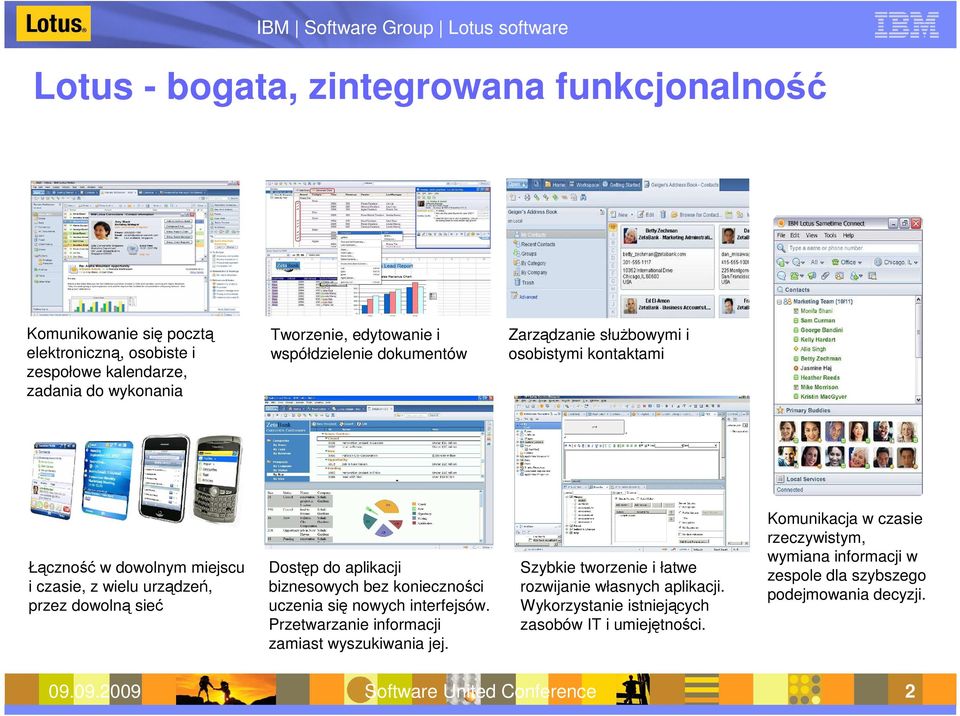Click the last photo in second buddies row
The image size is (960, 716).
pos(907,457)
